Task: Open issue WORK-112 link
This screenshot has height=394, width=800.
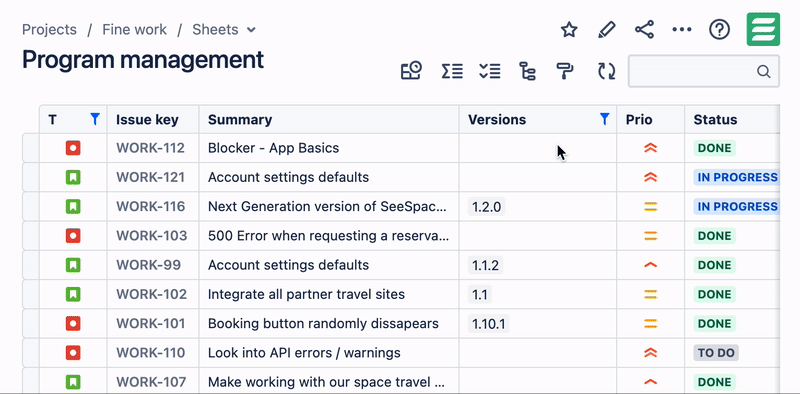Action: [x=151, y=148]
